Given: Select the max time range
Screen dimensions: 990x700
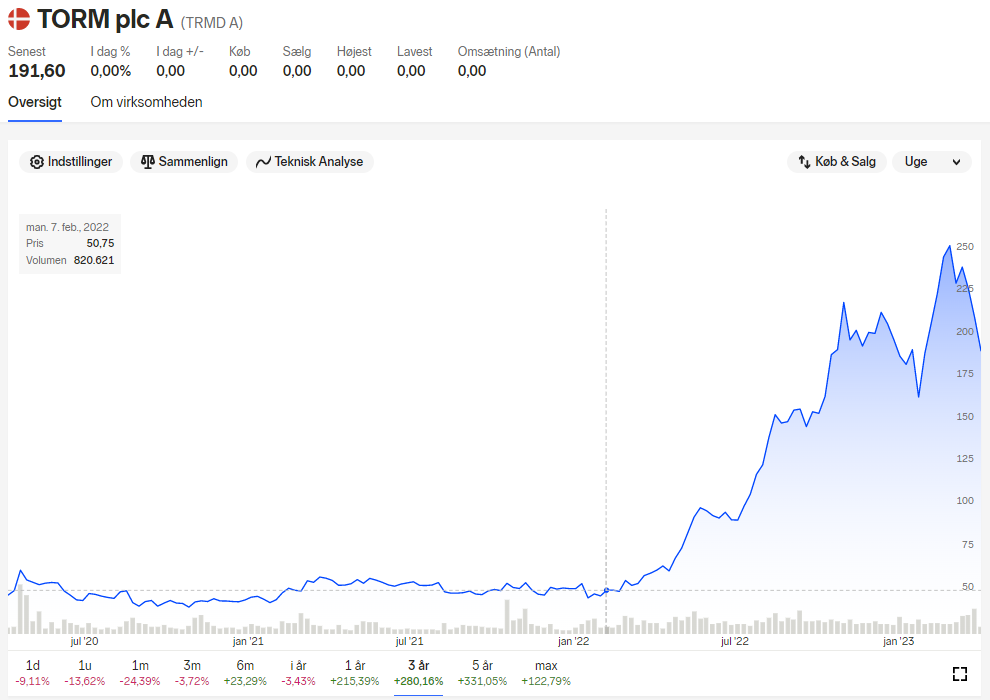Looking at the screenshot, I should [546, 673].
